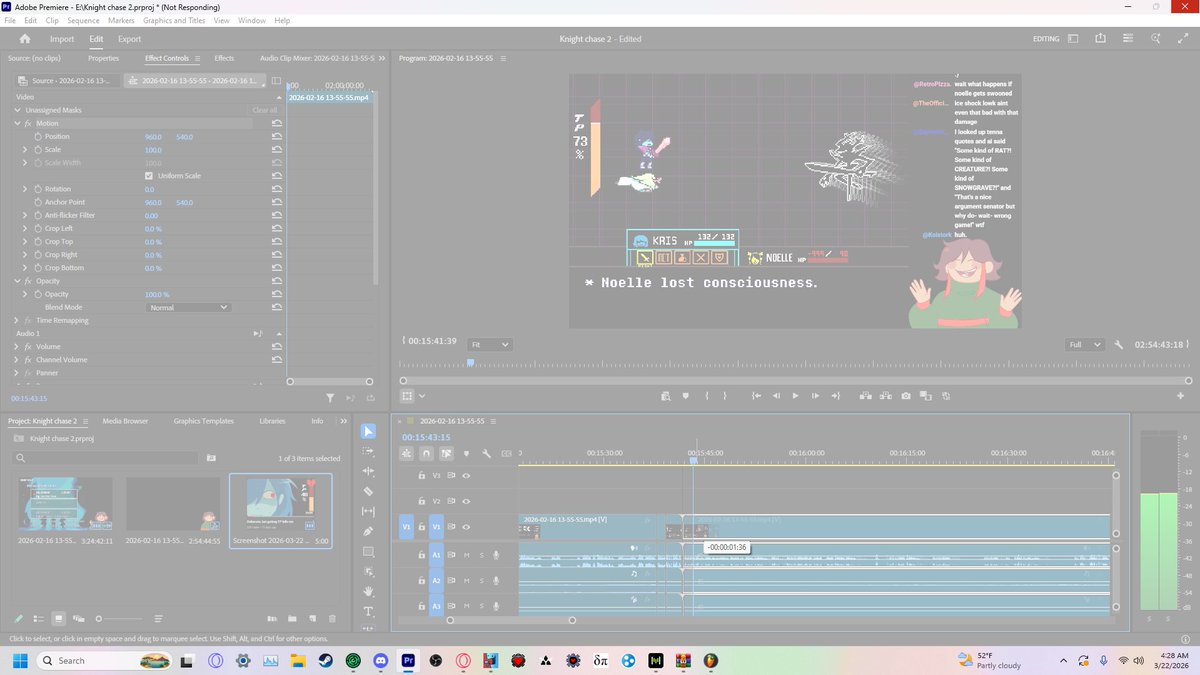Switch to Media Browser tab

125,421
